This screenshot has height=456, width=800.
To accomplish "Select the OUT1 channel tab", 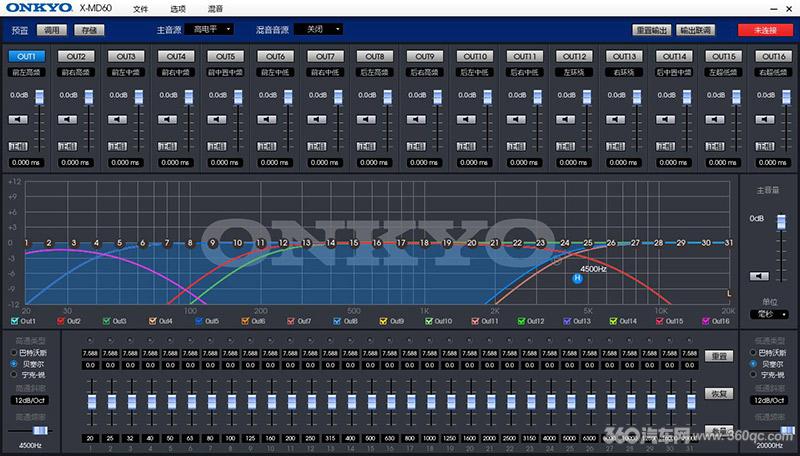I will [27, 56].
